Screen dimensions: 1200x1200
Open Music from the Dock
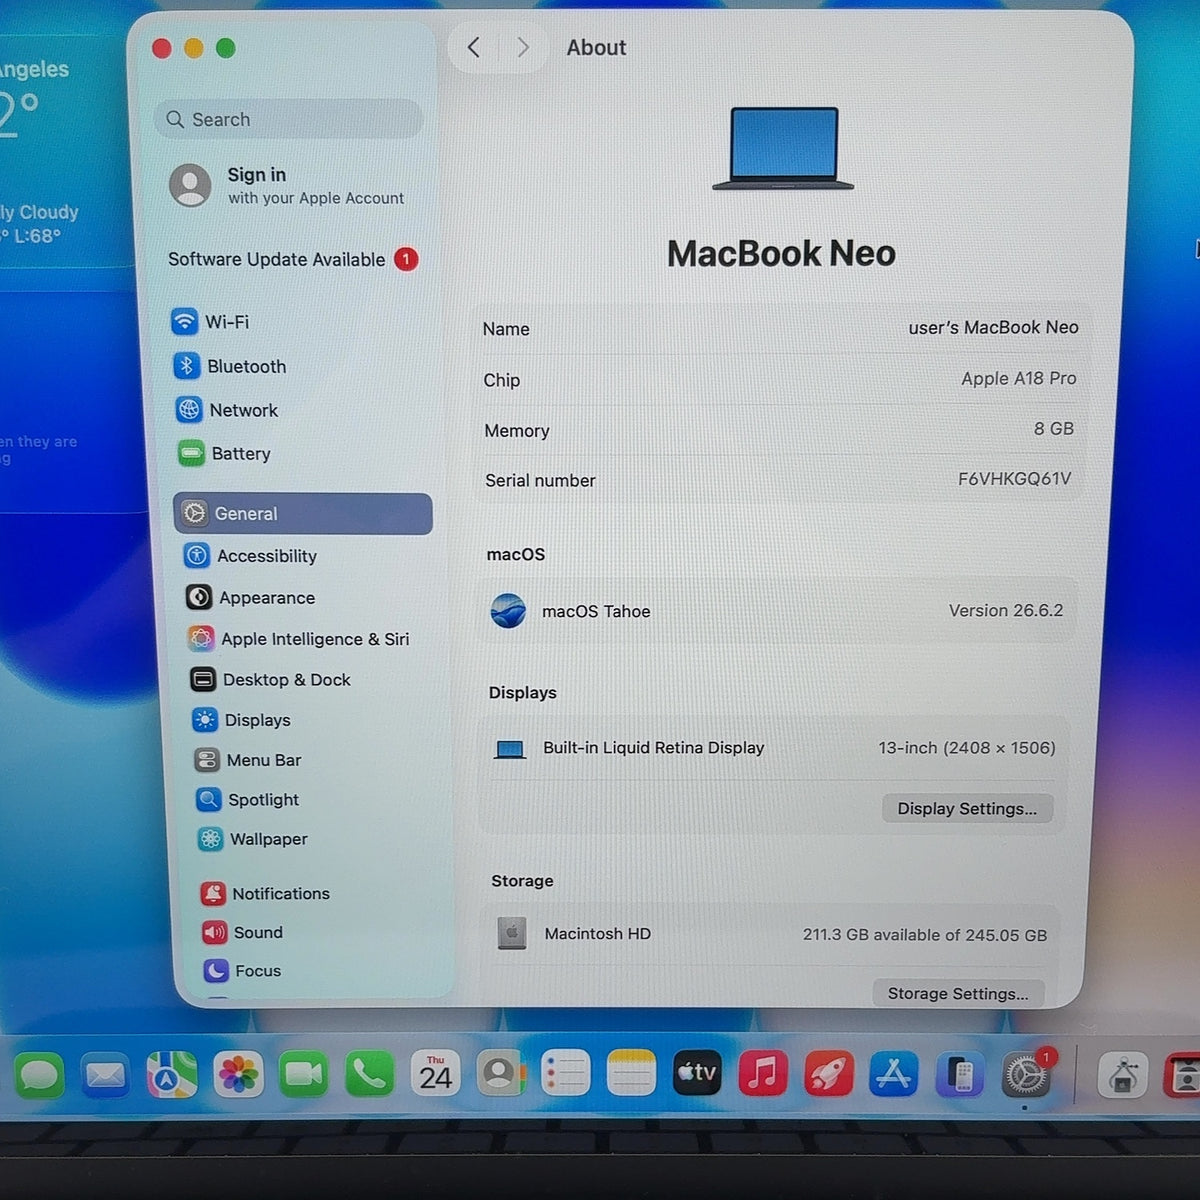[763, 1074]
